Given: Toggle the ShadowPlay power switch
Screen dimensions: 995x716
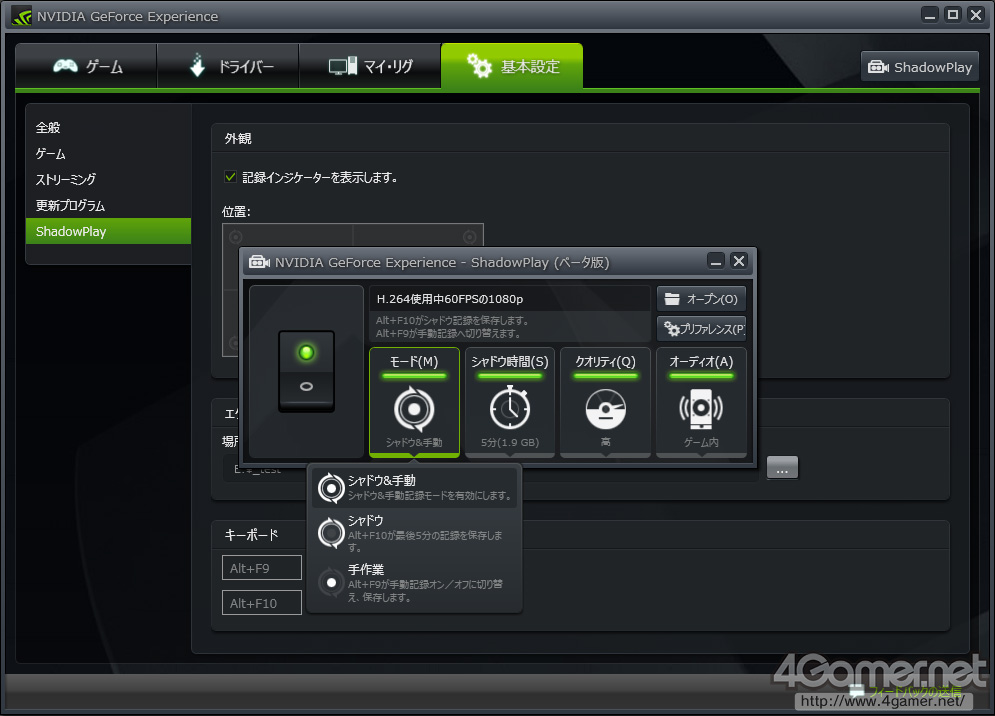Looking at the screenshot, I should [x=306, y=371].
